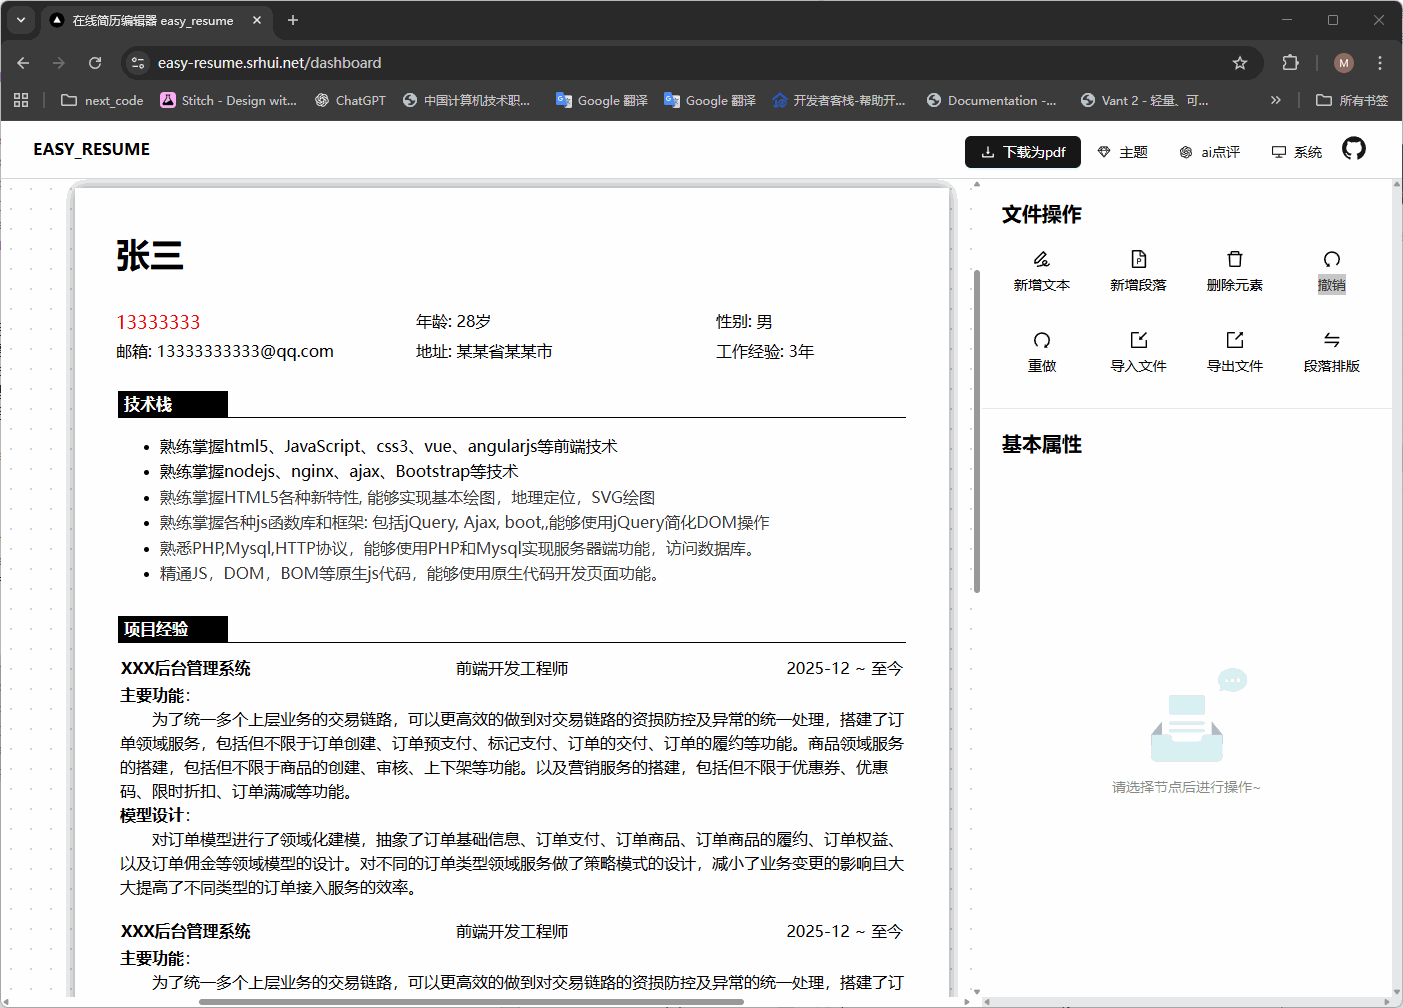Click the 撤销 undo icon
The height and width of the screenshot is (1008, 1403).
pyautogui.click(x=1331, y=259)
